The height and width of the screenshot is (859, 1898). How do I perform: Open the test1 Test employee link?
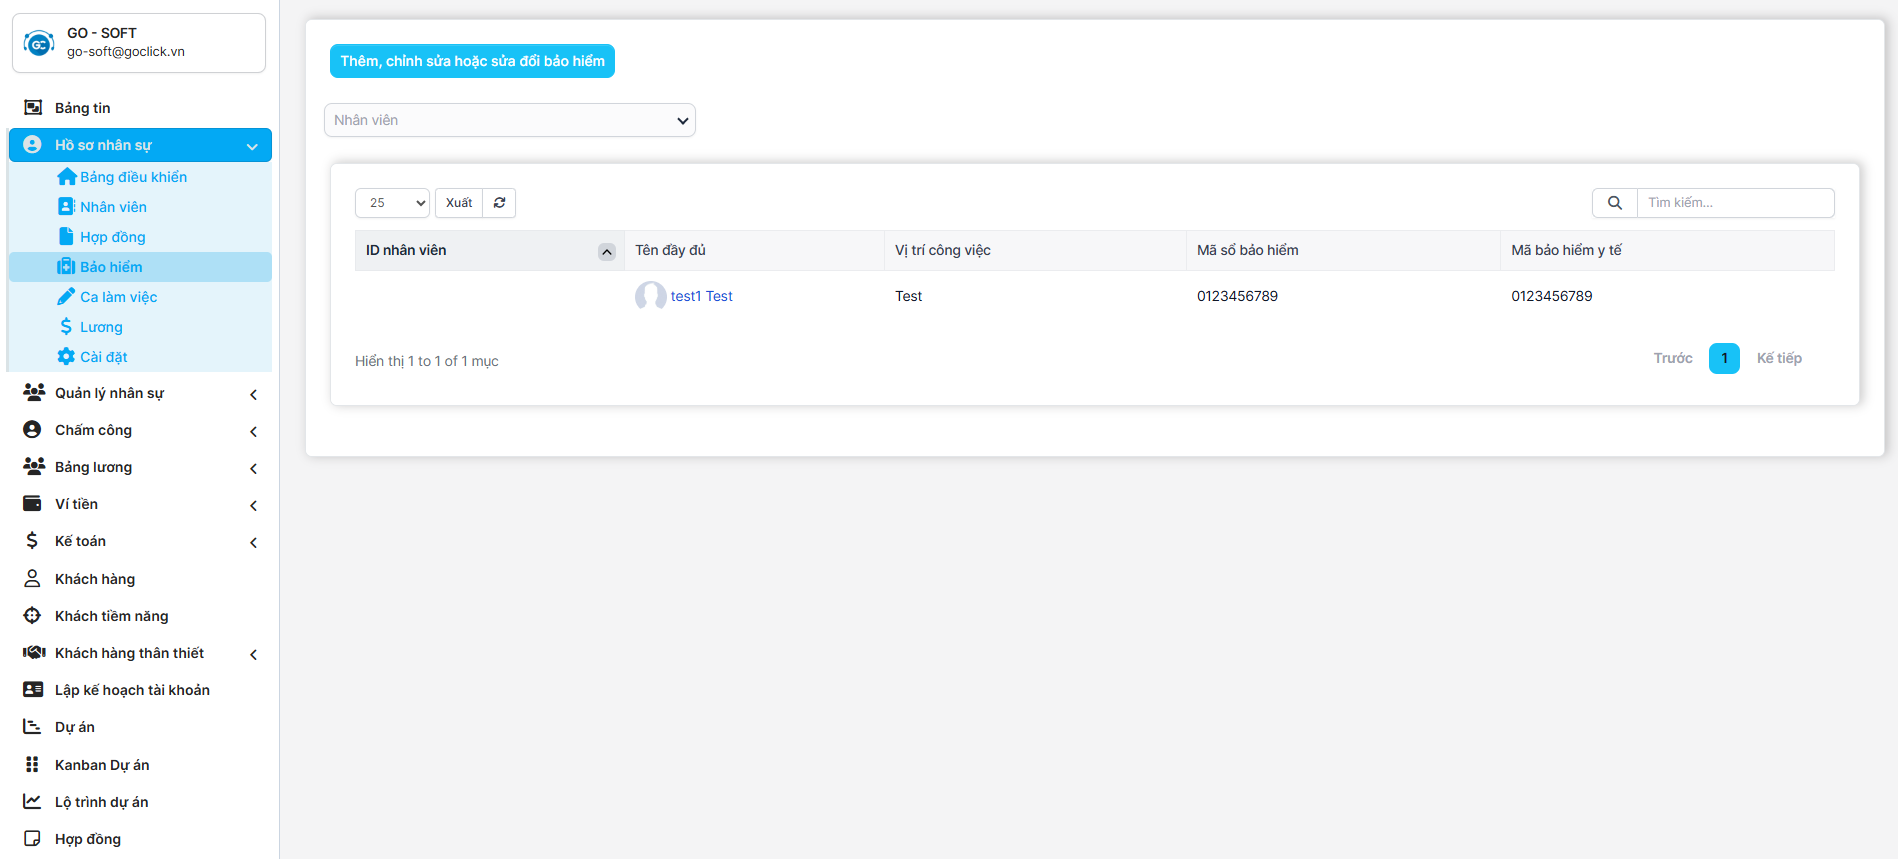[701, 296]
